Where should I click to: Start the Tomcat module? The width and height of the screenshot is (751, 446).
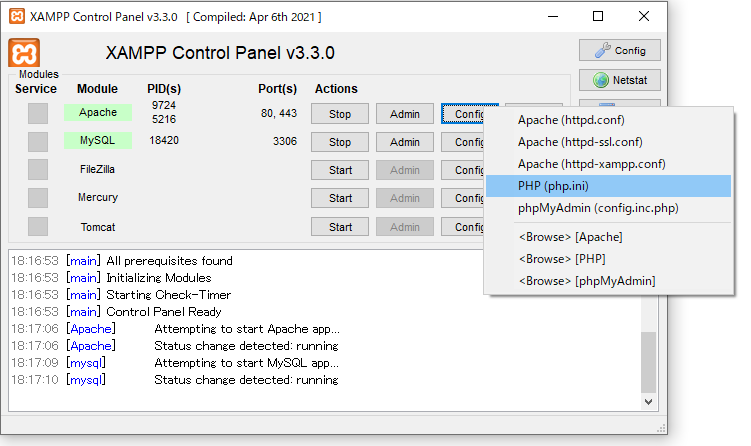click(340, 227)
